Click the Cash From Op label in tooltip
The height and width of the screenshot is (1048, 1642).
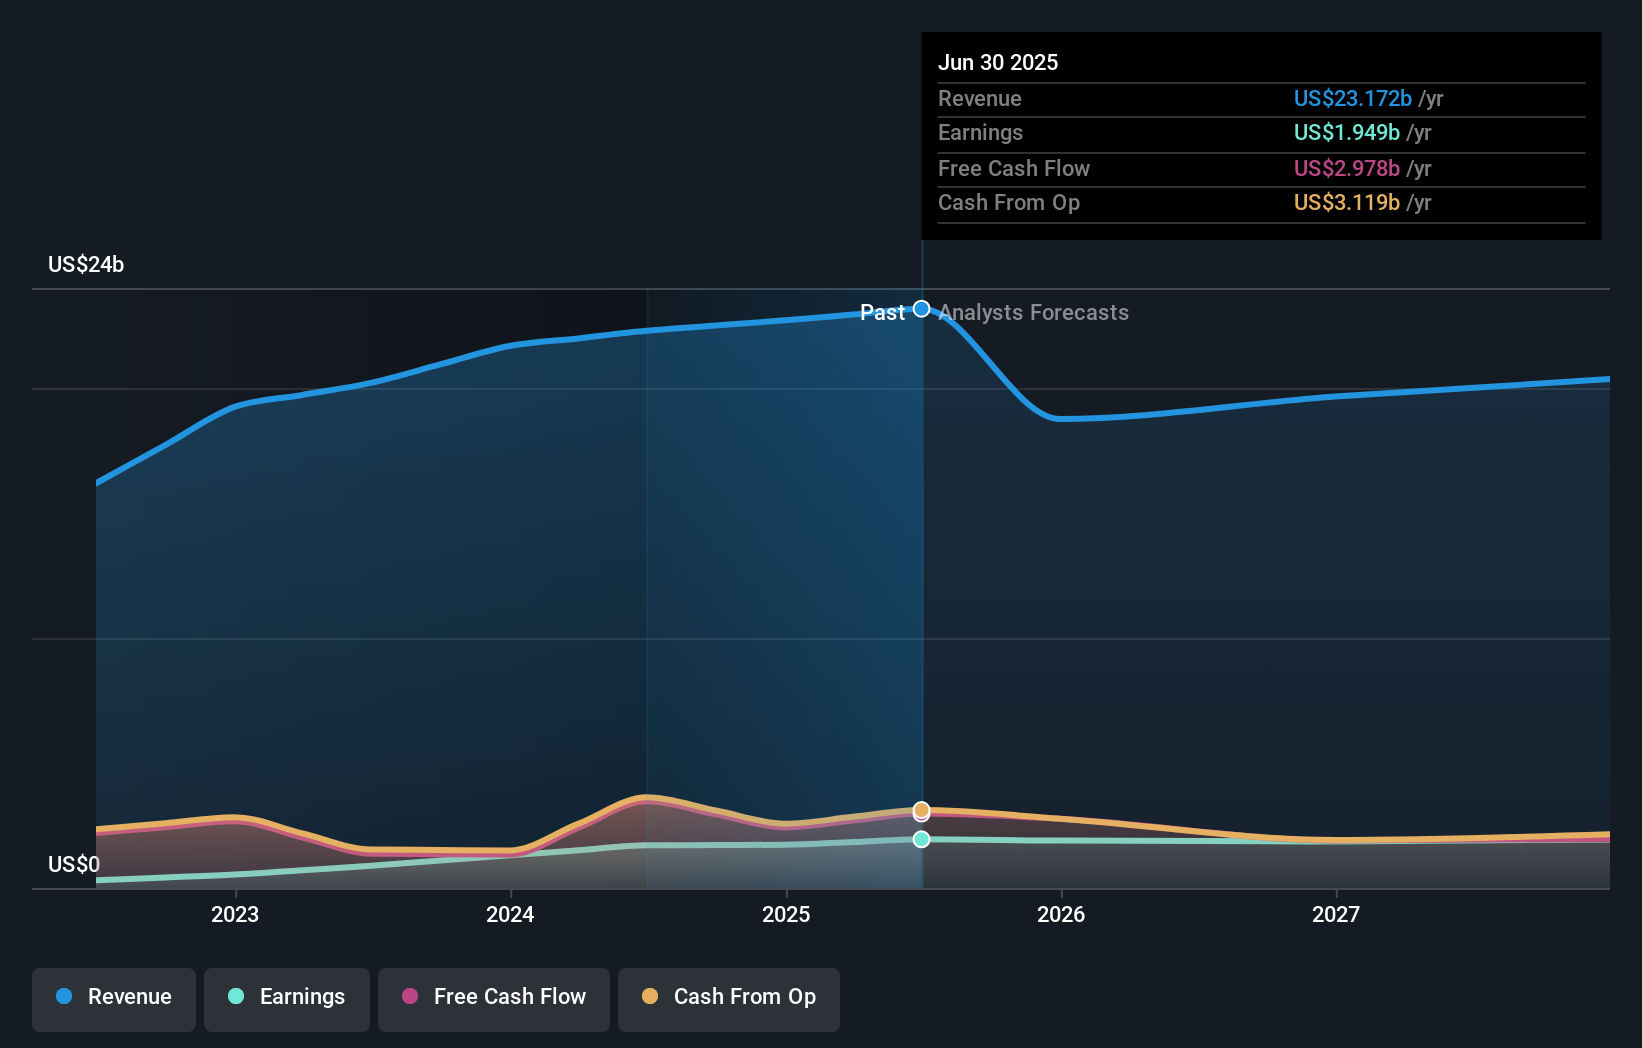click(1009, 202)
